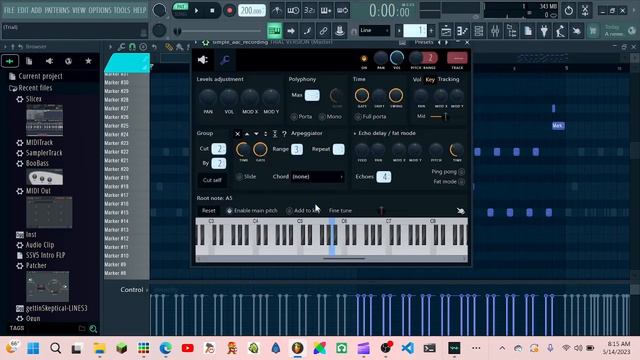Click pattern selector plus button

coord(431,31)
